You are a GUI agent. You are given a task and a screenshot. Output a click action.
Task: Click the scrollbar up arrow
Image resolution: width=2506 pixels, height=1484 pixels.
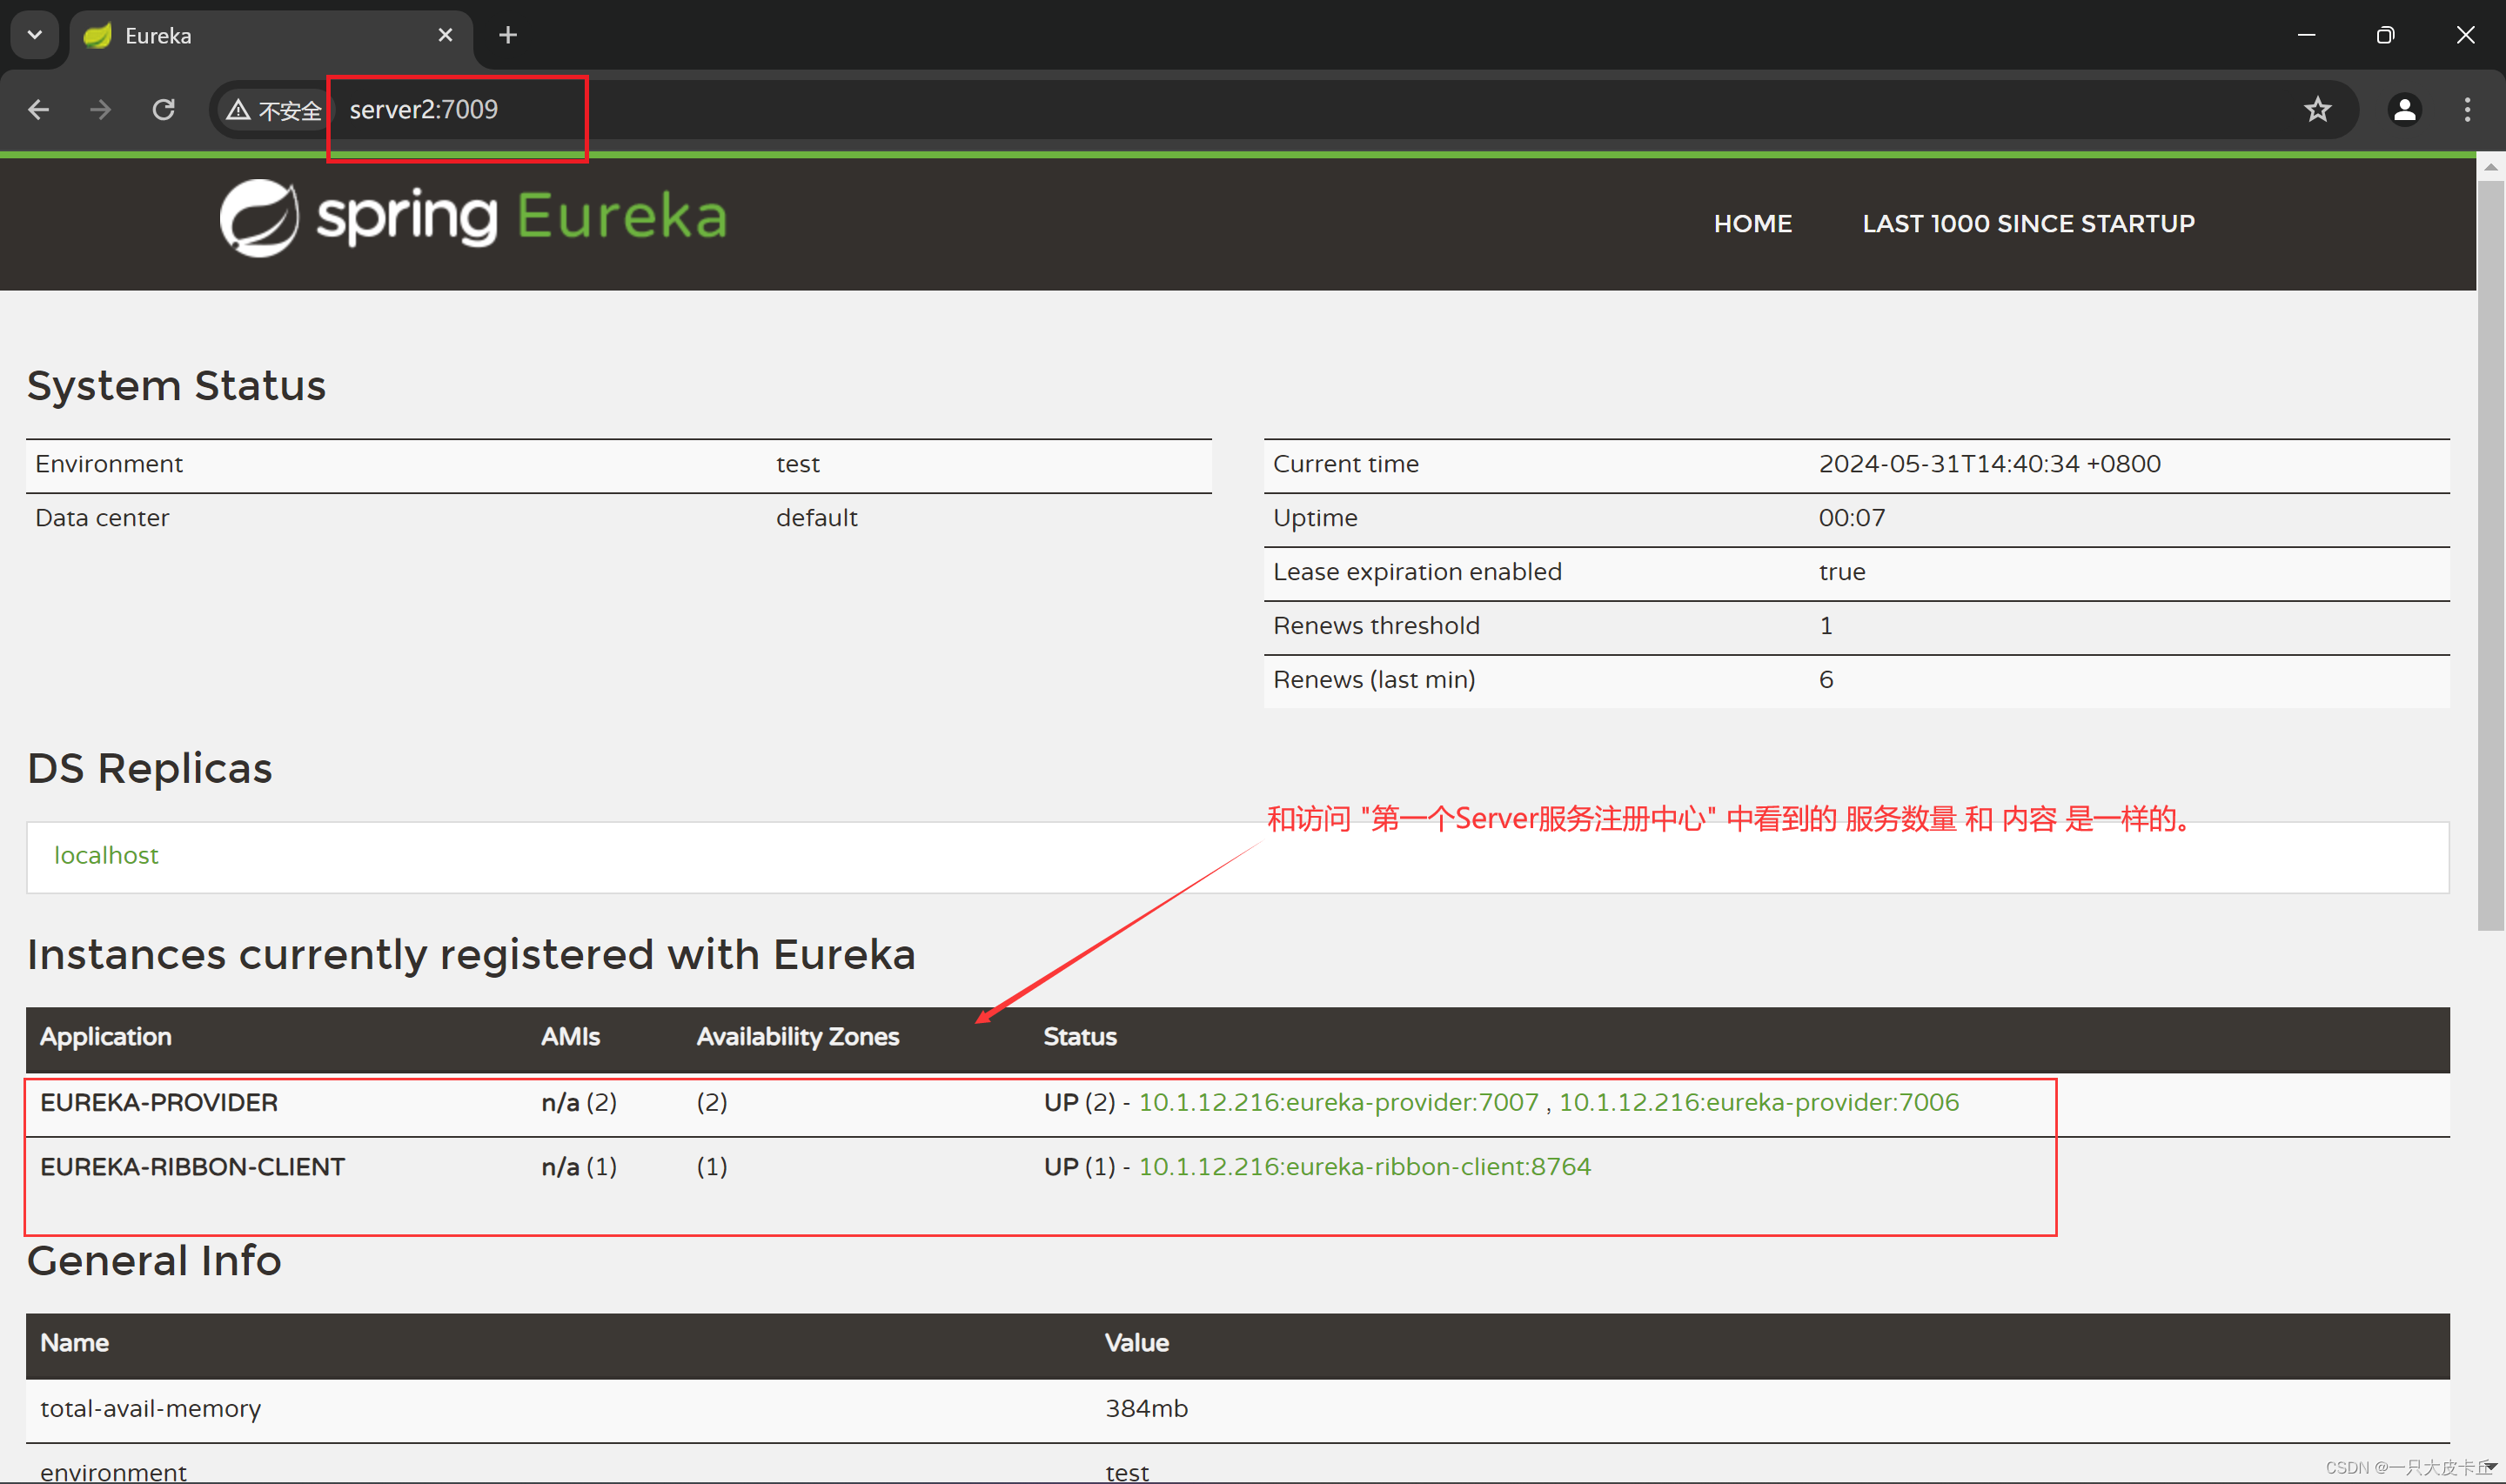click(x=2490, y=166)
